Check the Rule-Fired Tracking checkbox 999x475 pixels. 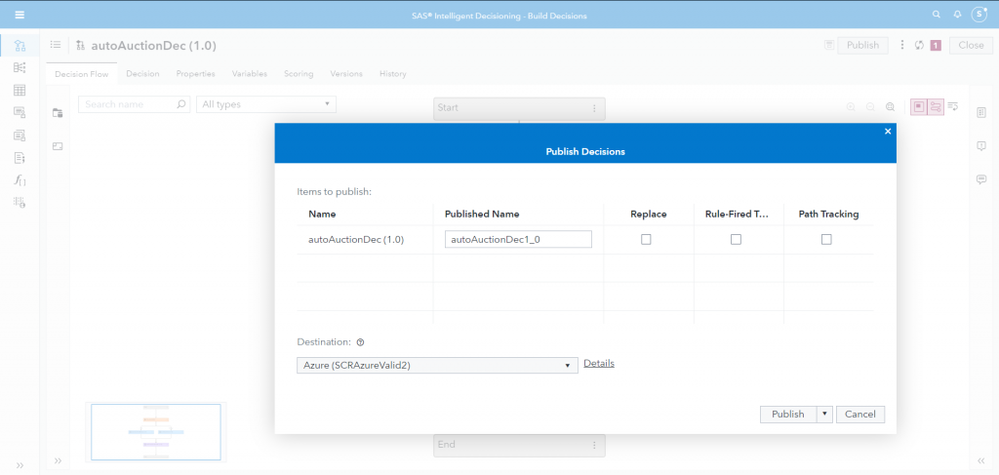point(736,239)
